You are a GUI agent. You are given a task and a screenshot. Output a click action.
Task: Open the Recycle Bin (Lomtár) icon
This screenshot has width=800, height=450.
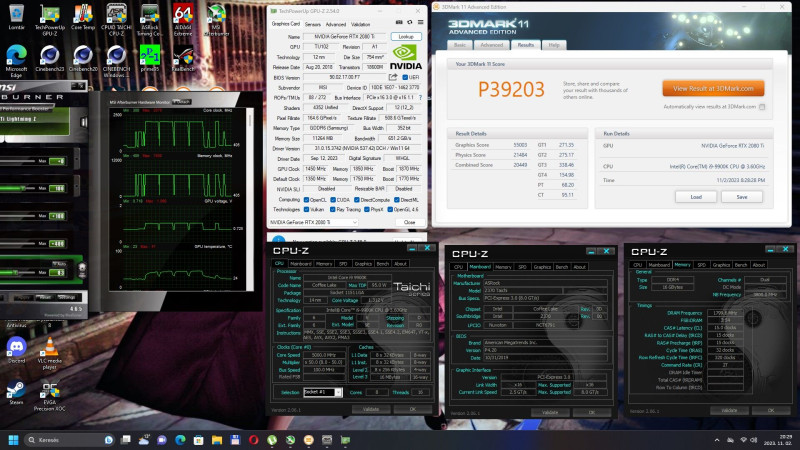click(x=16, y=18)
